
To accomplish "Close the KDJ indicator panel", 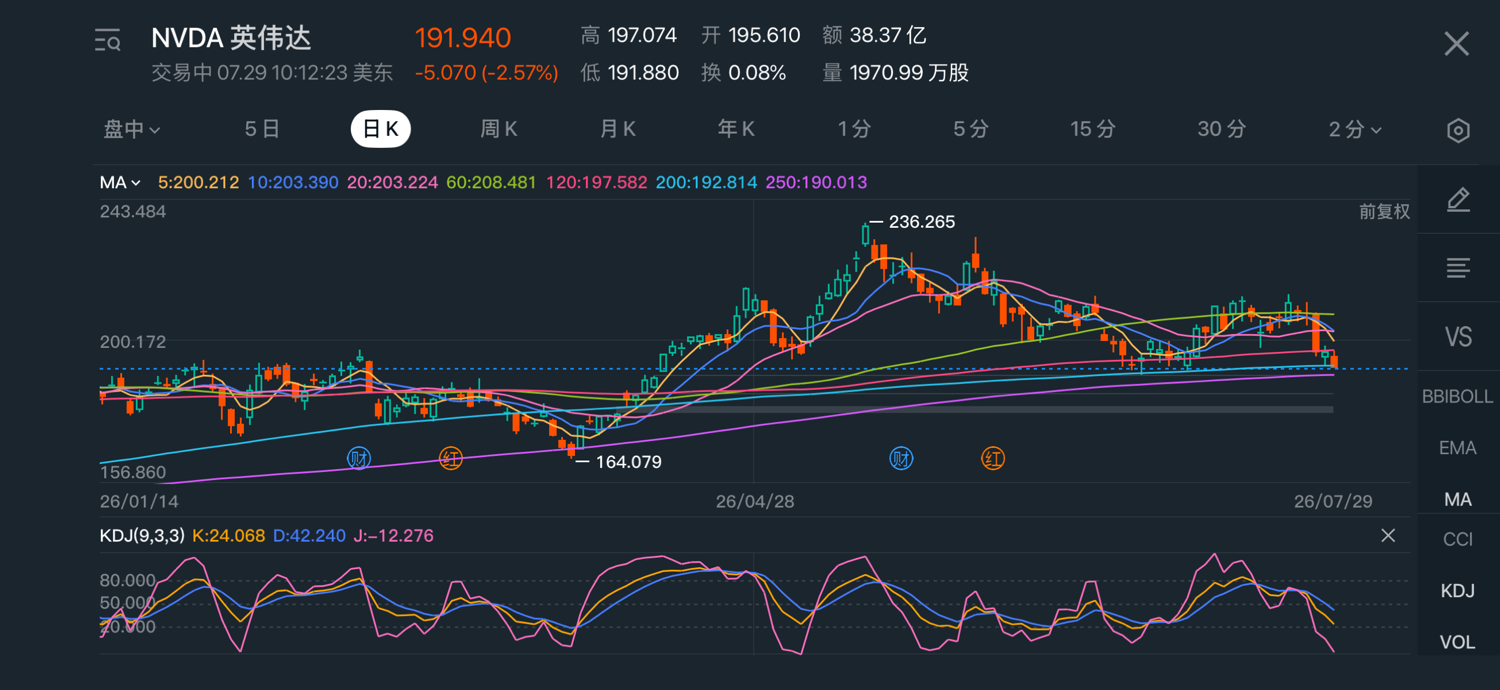I will (x=1388, y=536).
